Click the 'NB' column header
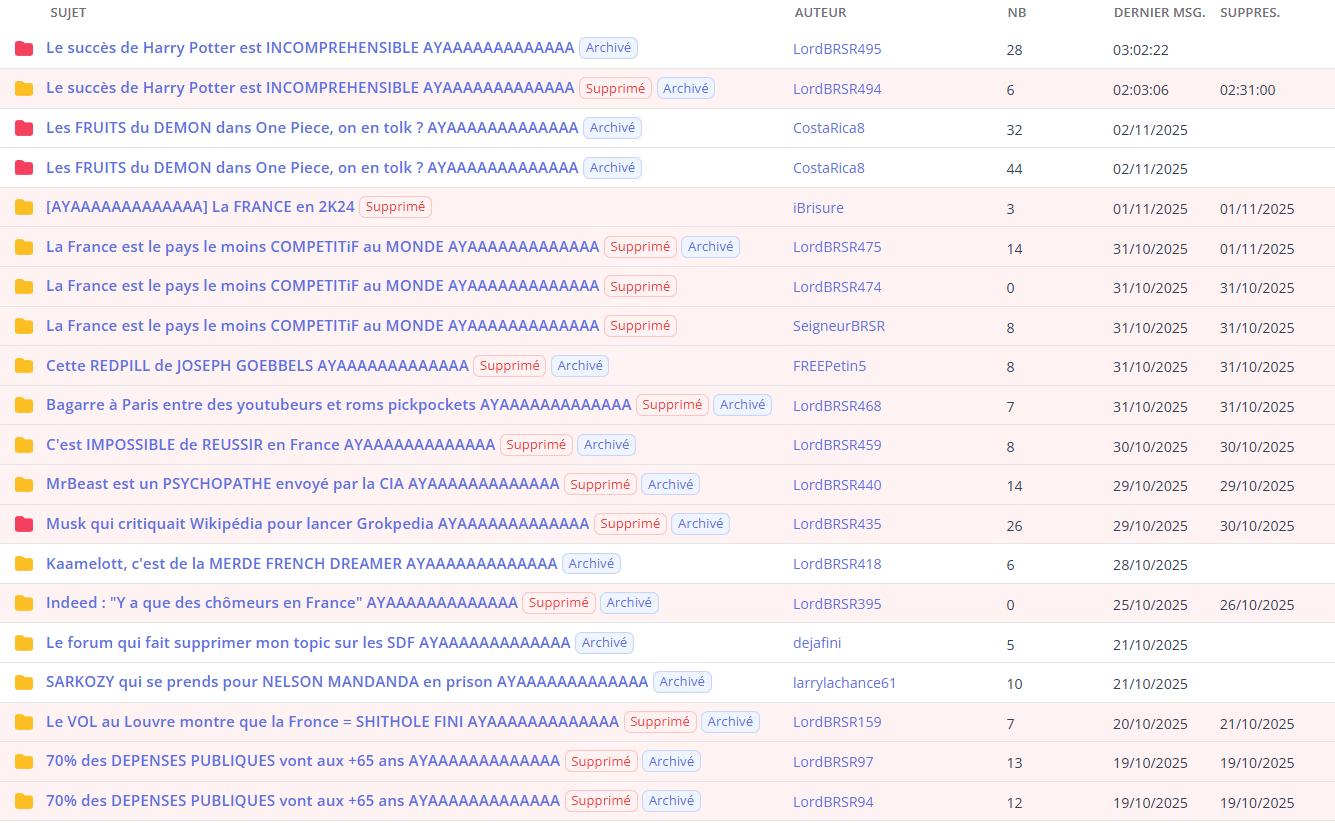 [x=1016, y=13]
